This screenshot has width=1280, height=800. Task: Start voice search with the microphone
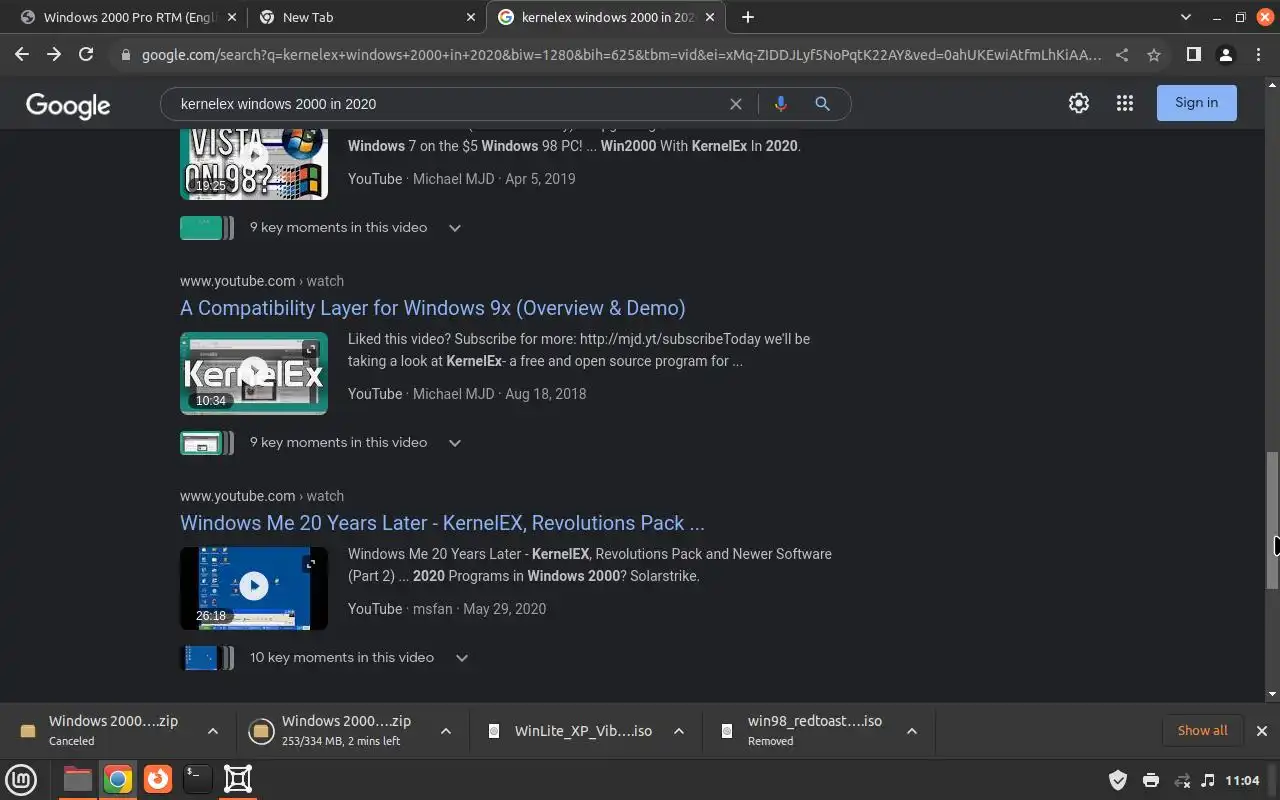781,104
